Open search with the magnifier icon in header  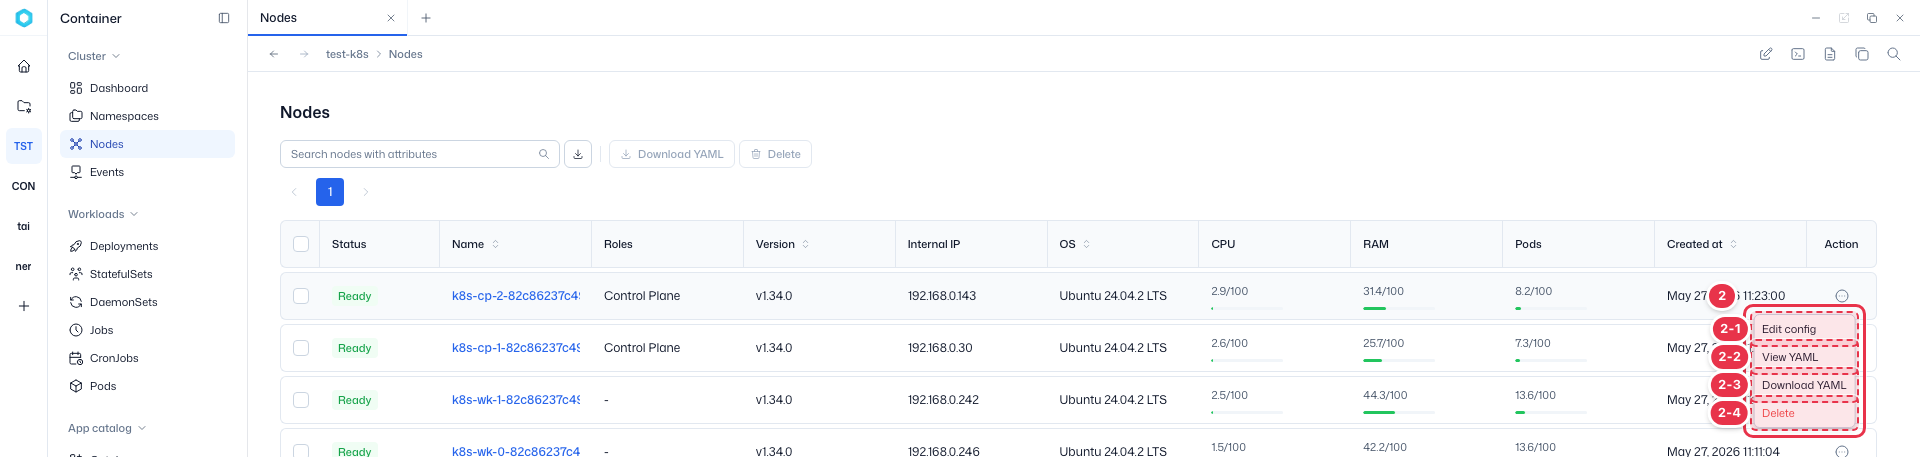click(1894, 54)
